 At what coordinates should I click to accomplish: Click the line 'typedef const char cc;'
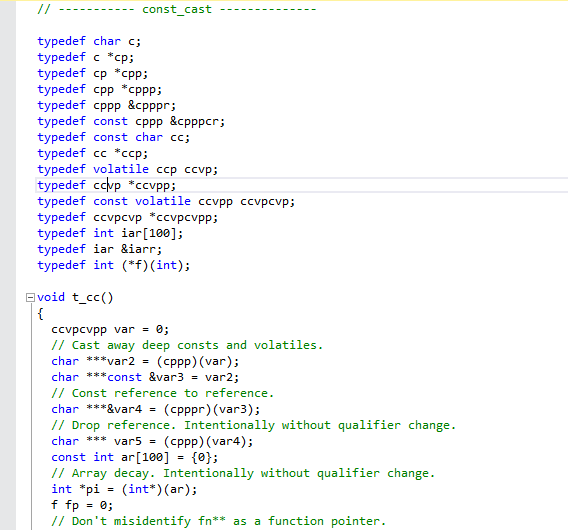tap(114, 137)
